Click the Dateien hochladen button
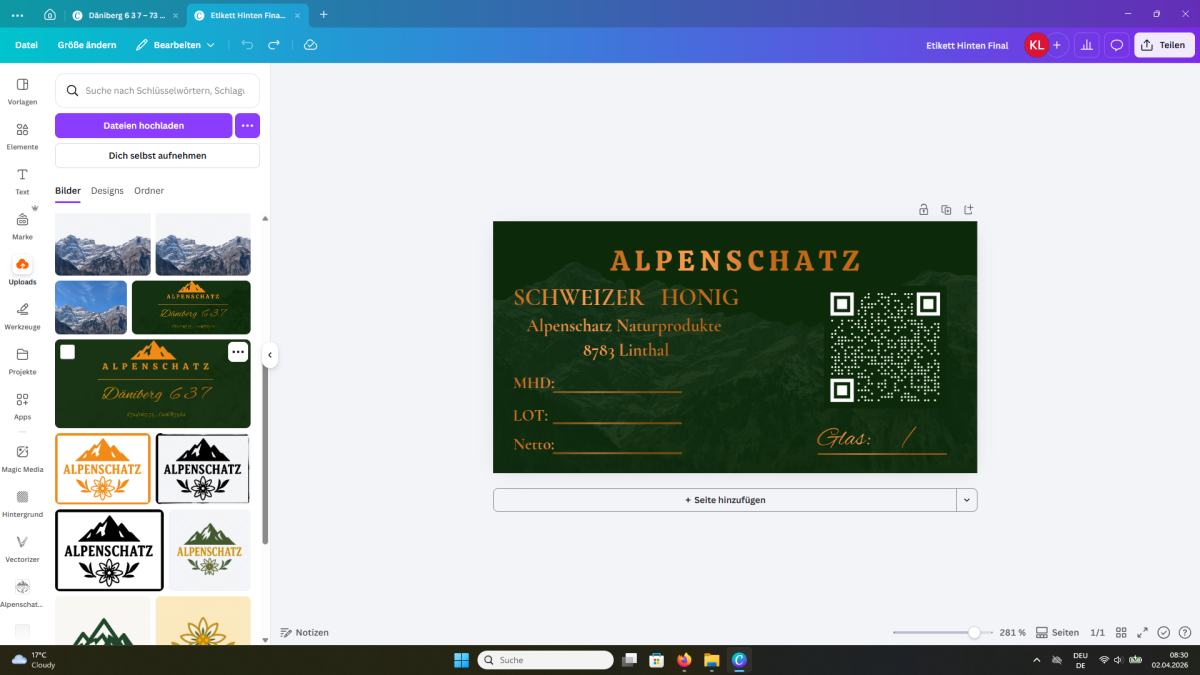Screen dimensions: 1200x675 (x=143, y=125)
